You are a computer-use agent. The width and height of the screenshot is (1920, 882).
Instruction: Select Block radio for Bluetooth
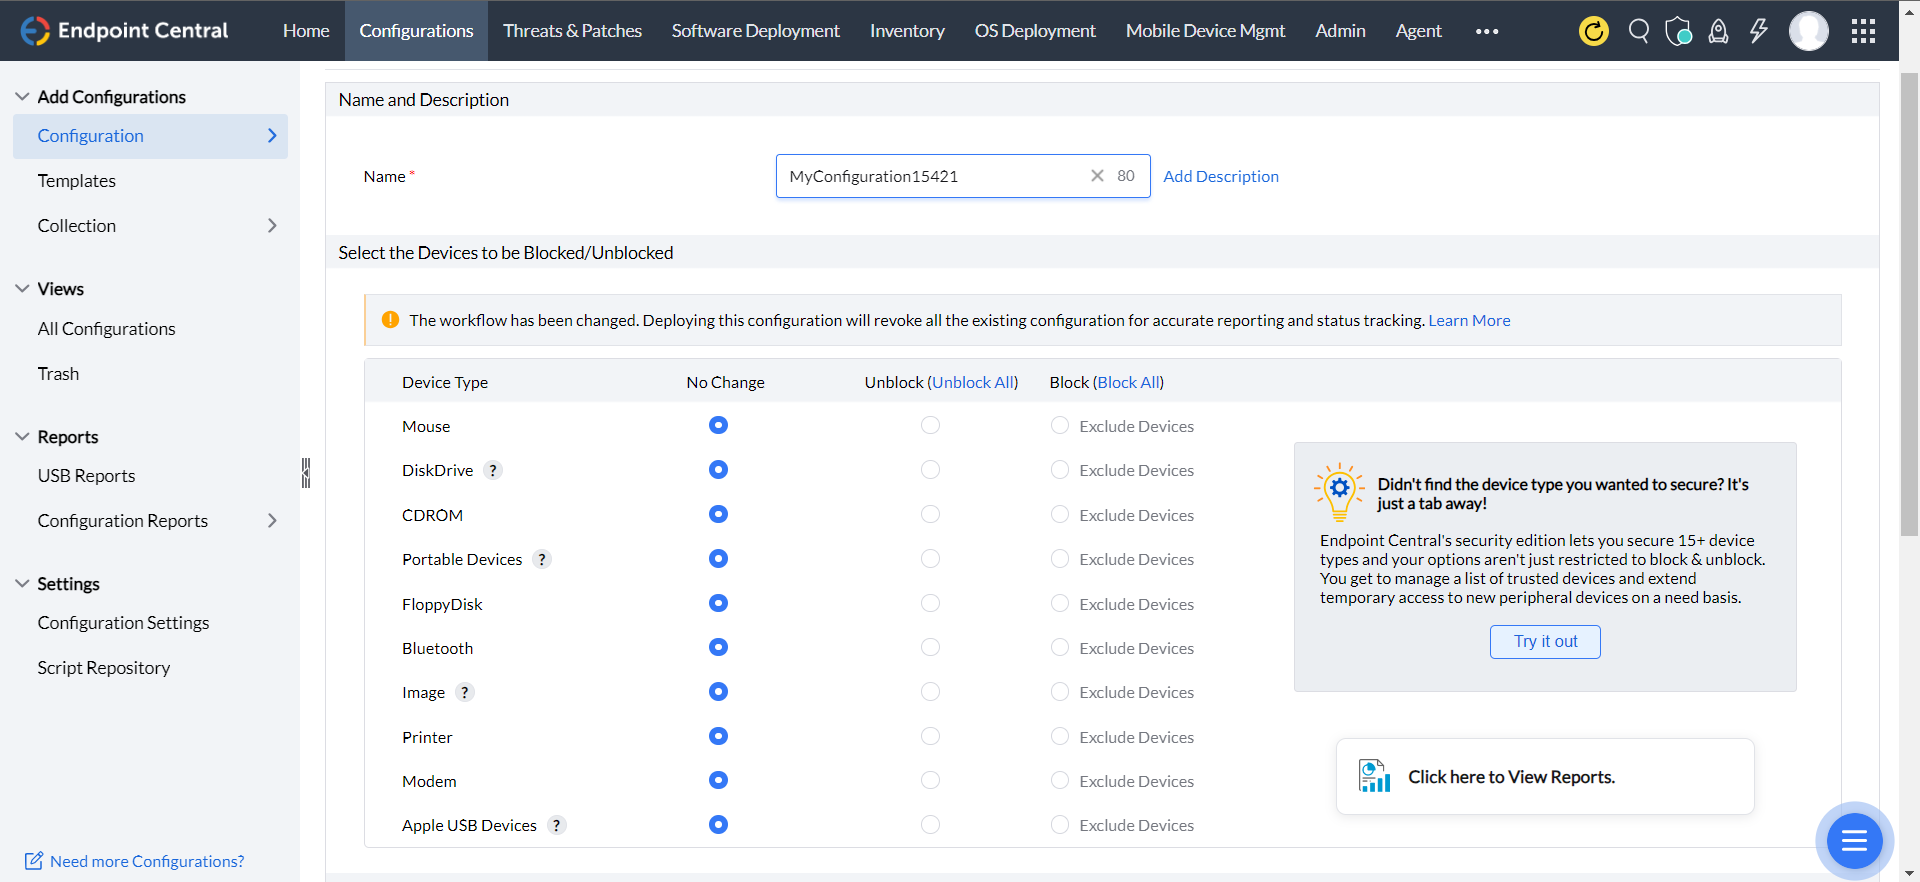coord(1060,648)
